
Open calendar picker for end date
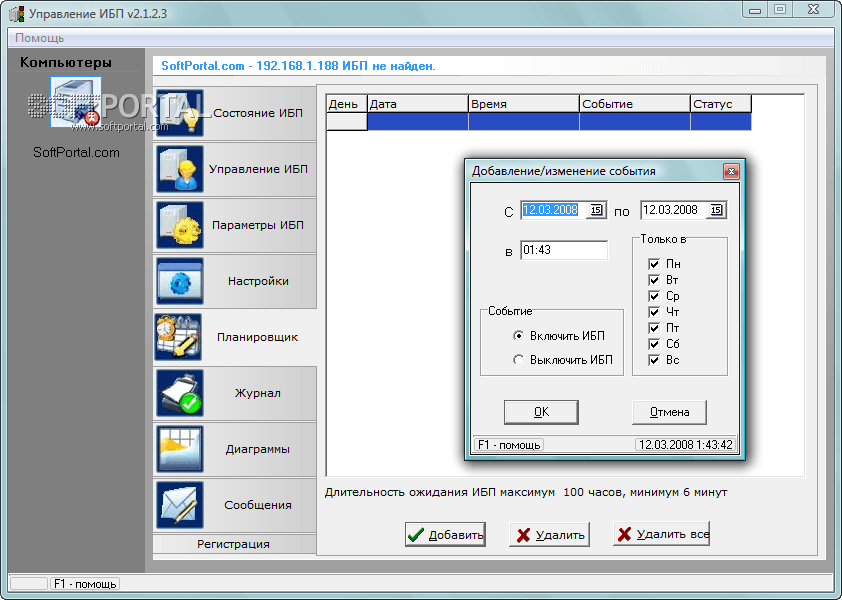click(716, 210)
